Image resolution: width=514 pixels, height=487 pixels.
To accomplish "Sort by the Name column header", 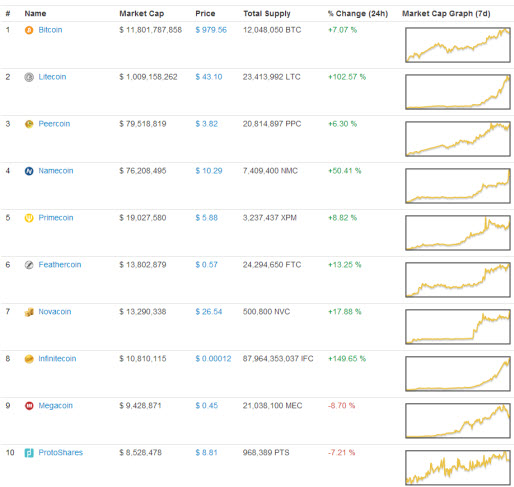I will pyautogui.click(x=35, y=14).
